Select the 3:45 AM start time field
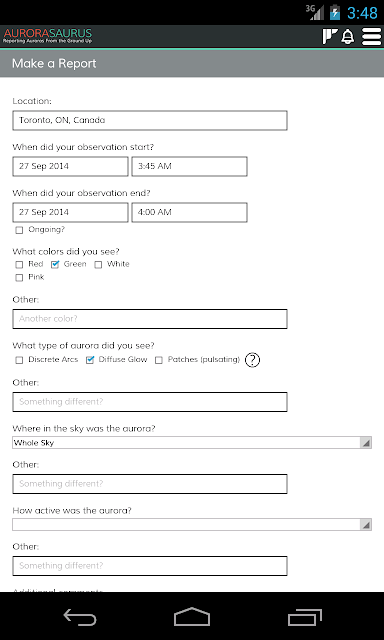The width and height of the screenshot is (384, 640). click(189, 167)
